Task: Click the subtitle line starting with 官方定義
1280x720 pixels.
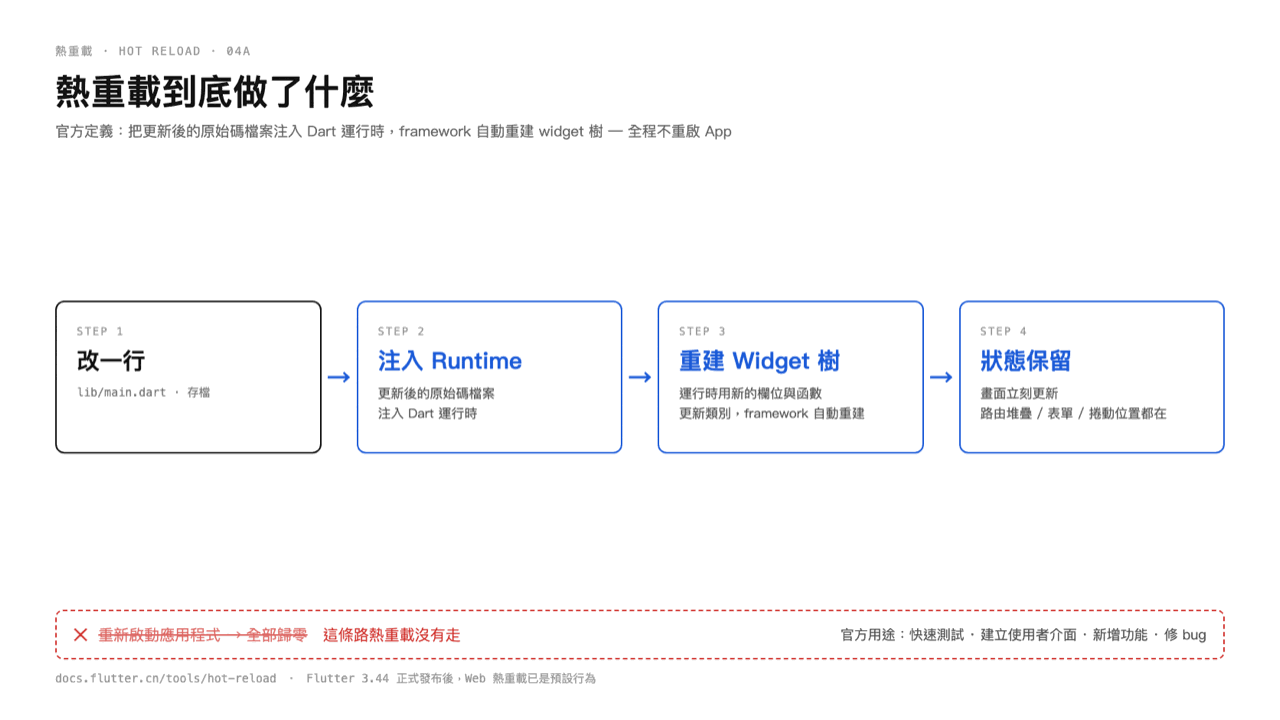Action: (x=394, y=131)
